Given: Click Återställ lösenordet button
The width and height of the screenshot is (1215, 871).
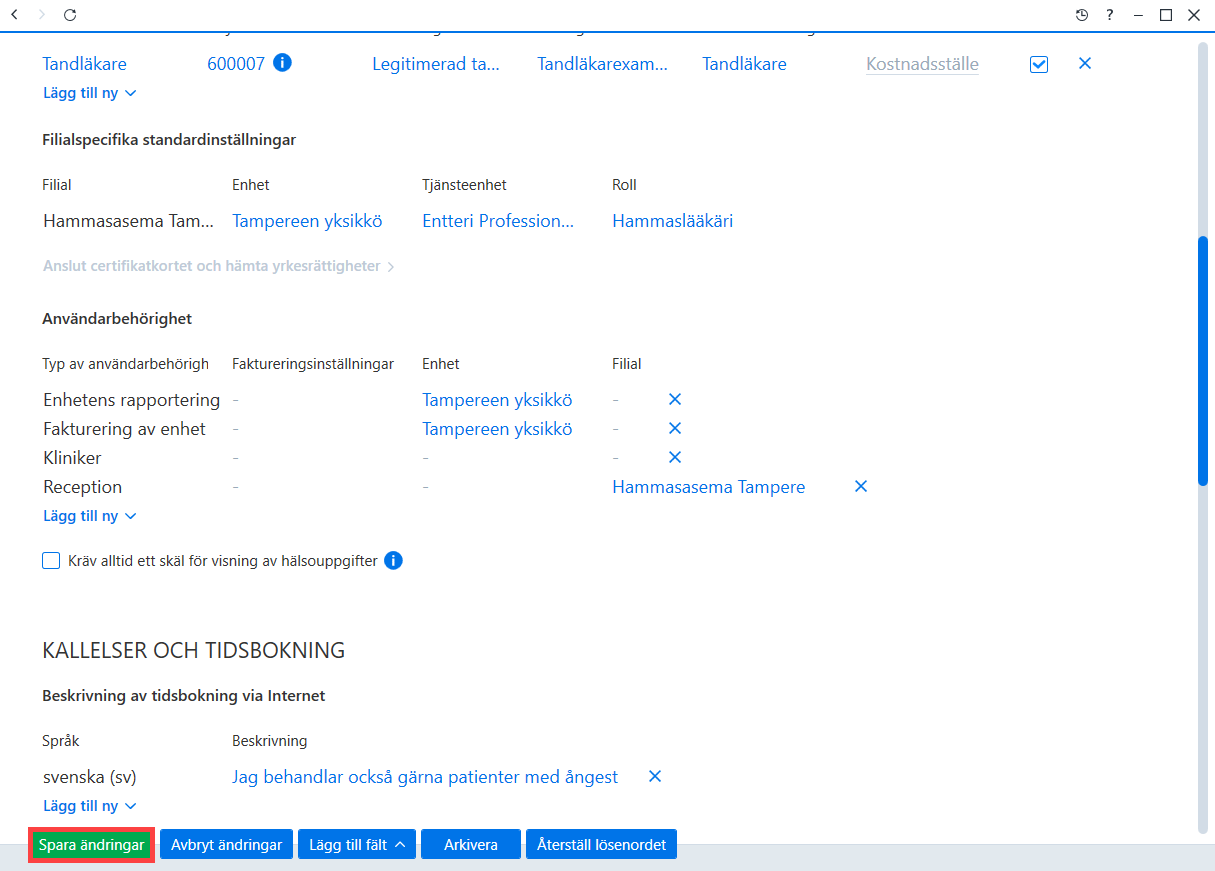Looking at the screenshot, I should point(601,845).
